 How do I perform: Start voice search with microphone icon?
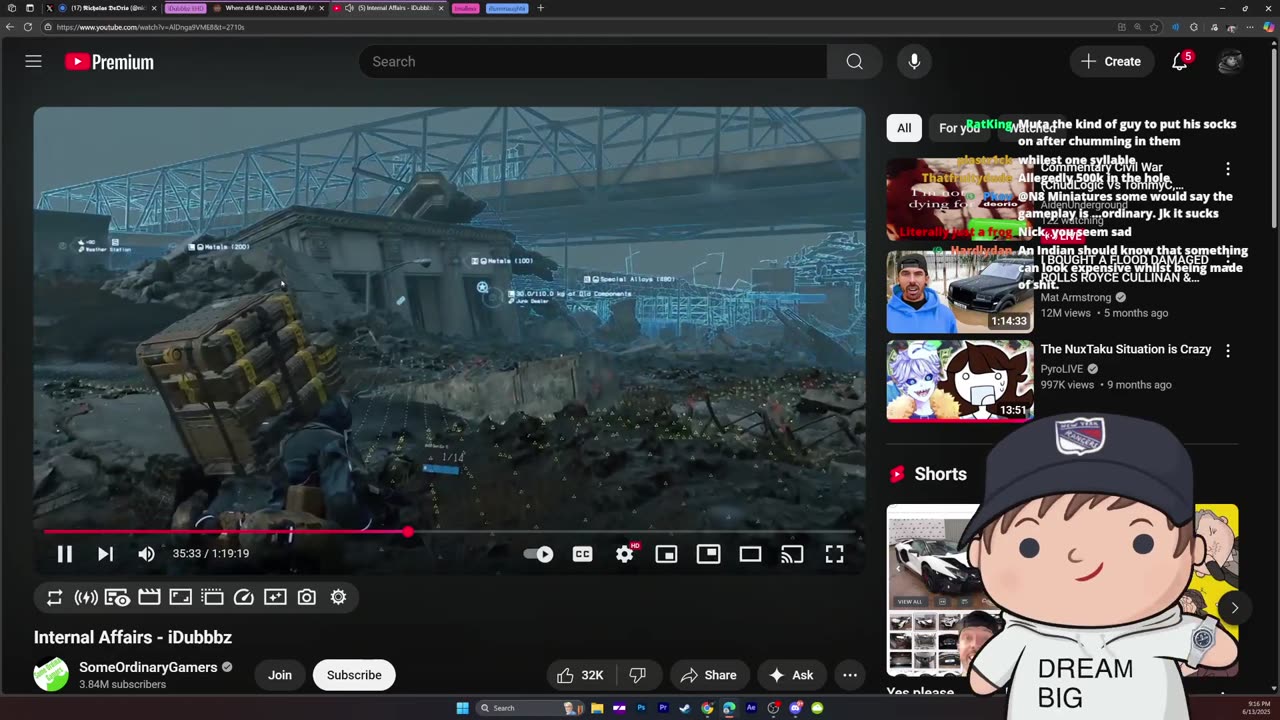[914, 61]
